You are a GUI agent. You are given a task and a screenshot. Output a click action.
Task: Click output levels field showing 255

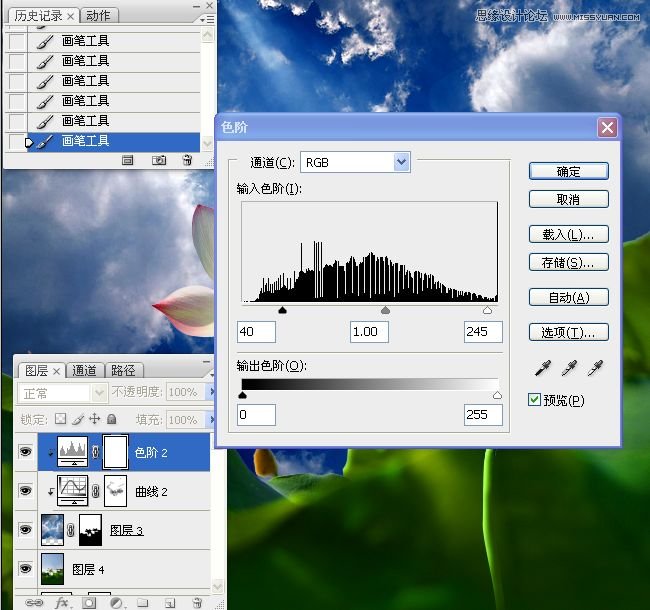[483, 414]
